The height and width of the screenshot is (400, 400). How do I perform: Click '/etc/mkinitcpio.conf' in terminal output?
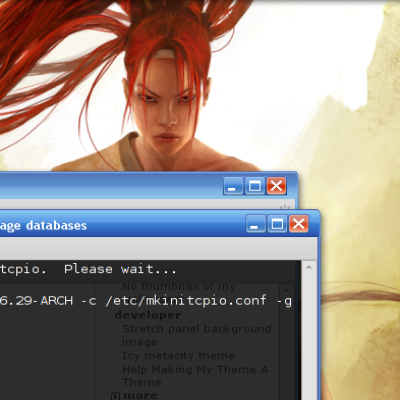186,301
